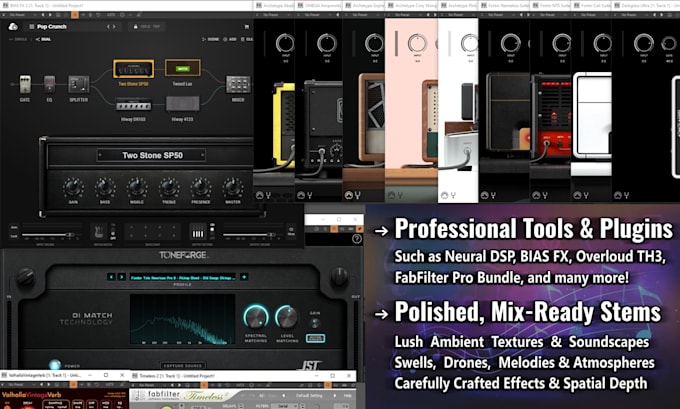This screenshot has height=409, width=680.
Task: Open Help menu in FabFilter Timeless
Action: [x=348, y=396]
